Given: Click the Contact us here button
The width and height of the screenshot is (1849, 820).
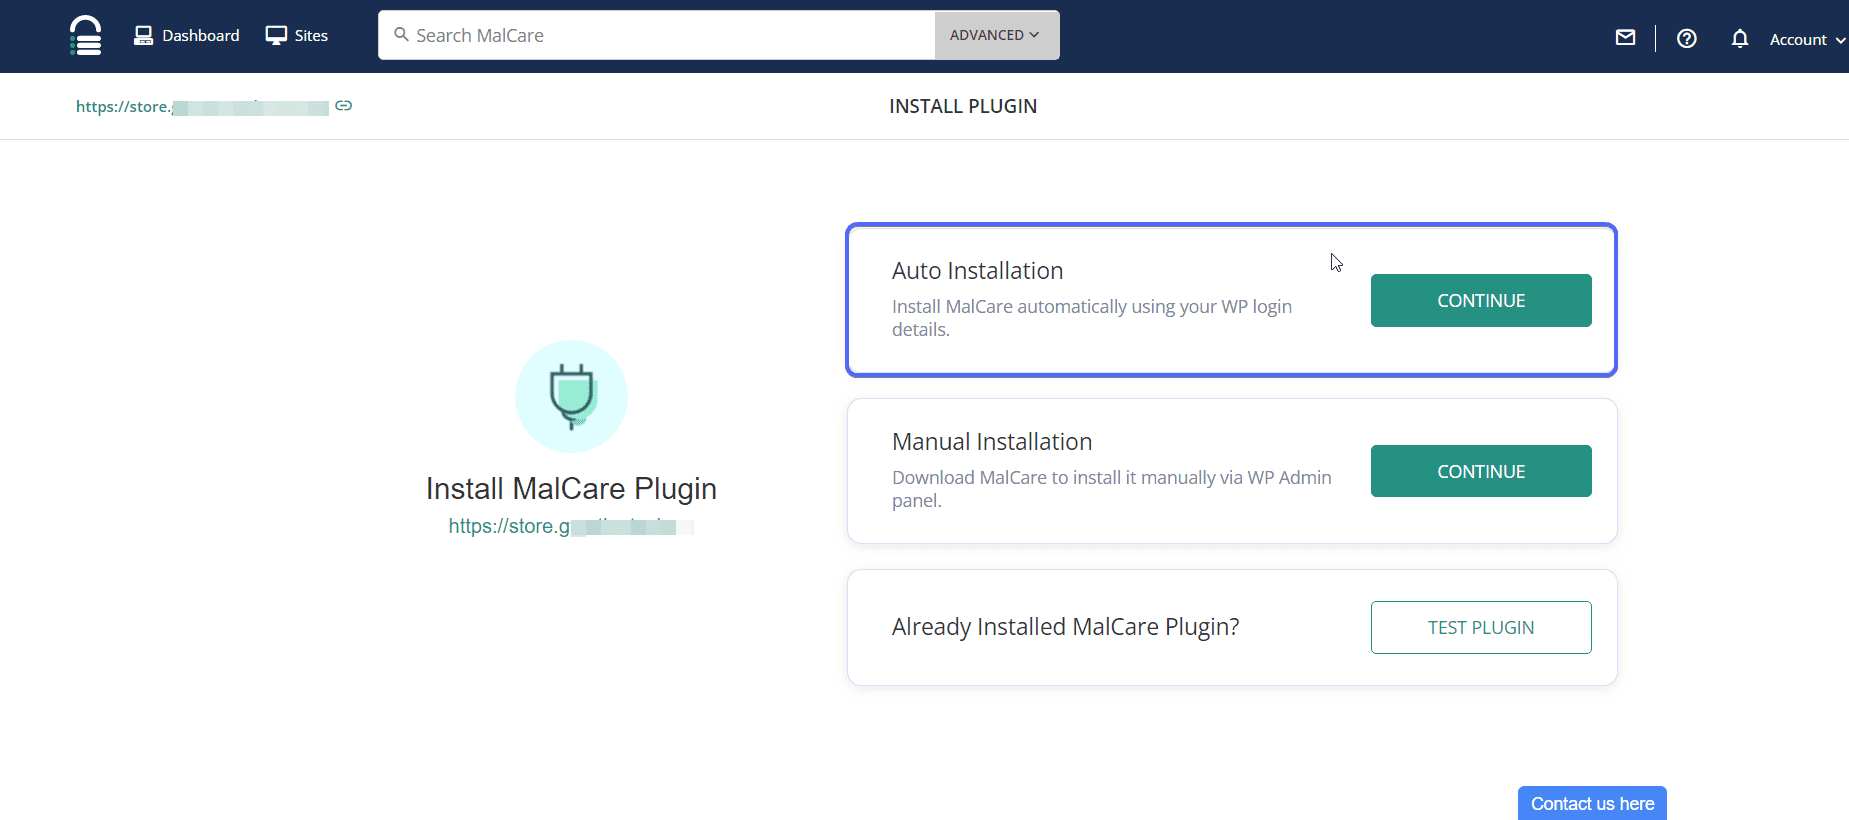Looking at the screenshot, I should click(1592, 803).
